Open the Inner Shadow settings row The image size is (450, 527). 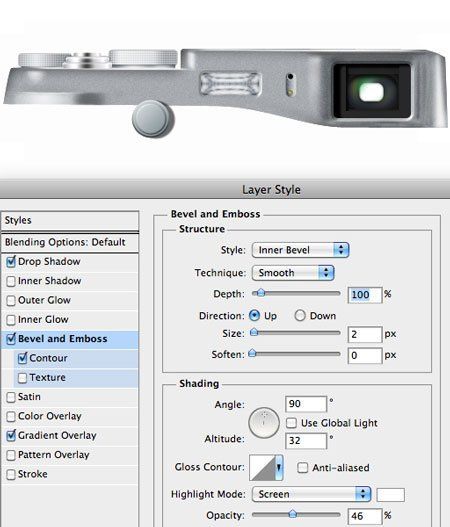70,281
